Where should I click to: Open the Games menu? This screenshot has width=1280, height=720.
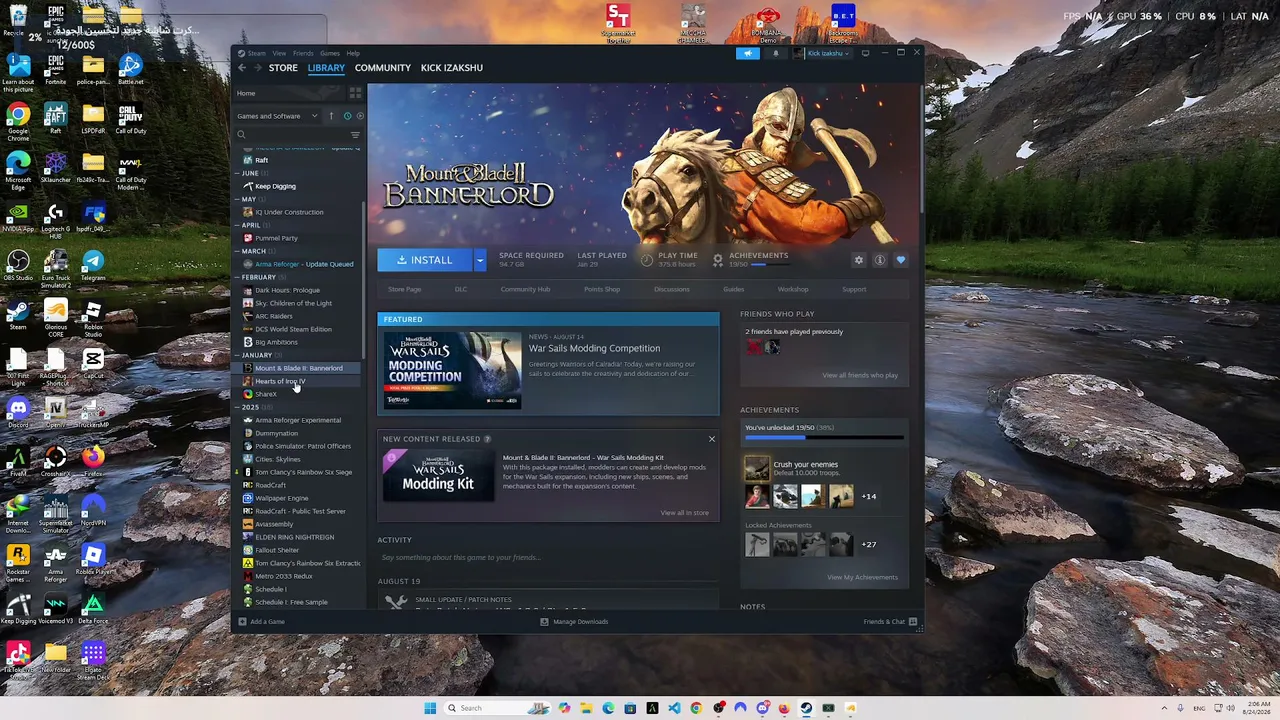click(x=330, y=53)
